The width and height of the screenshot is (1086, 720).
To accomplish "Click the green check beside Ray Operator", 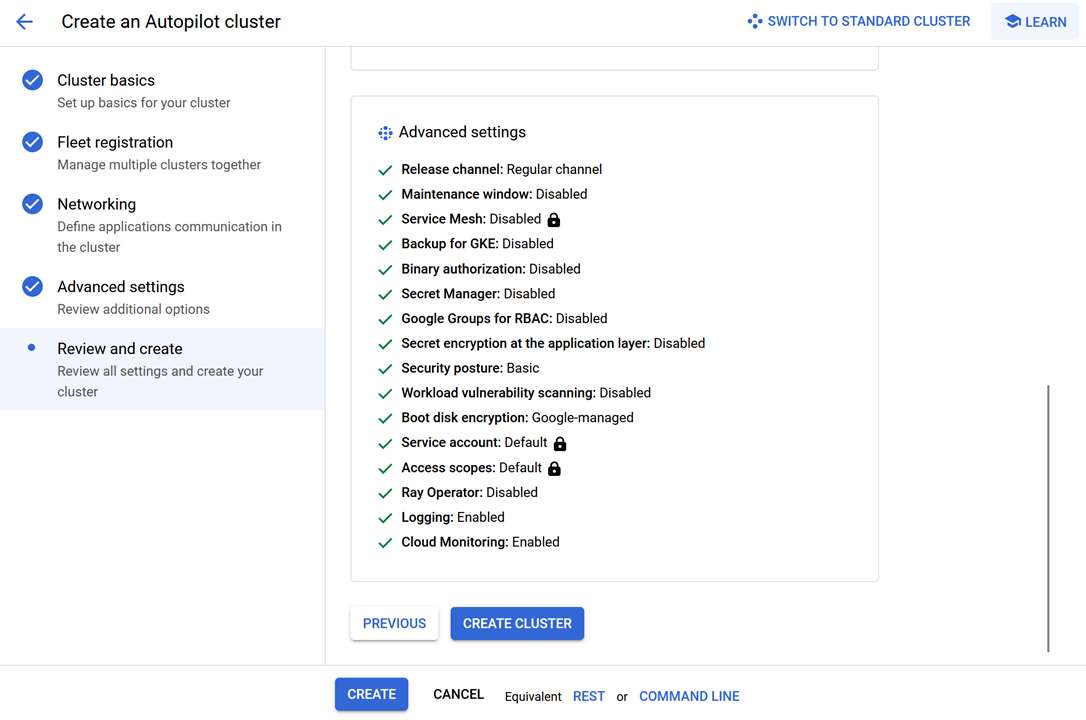I will (385, 494).
